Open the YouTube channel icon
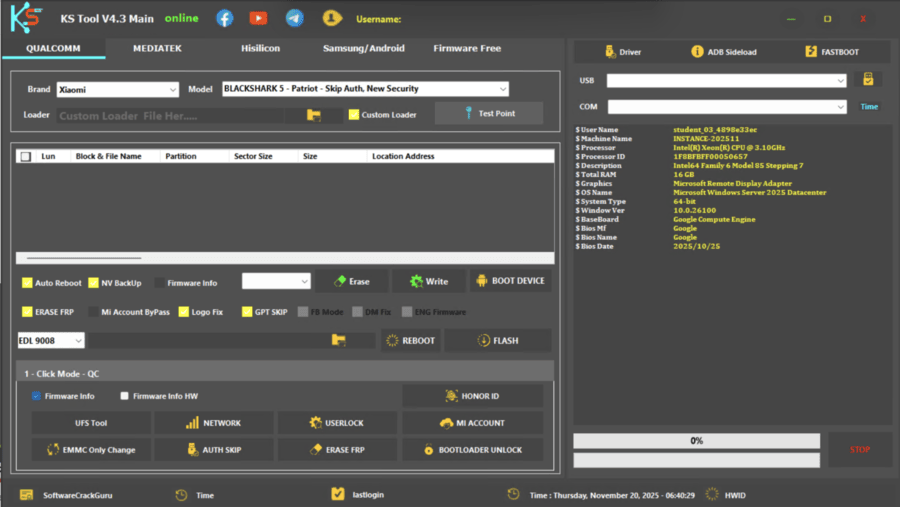 (x=258, y=18)
